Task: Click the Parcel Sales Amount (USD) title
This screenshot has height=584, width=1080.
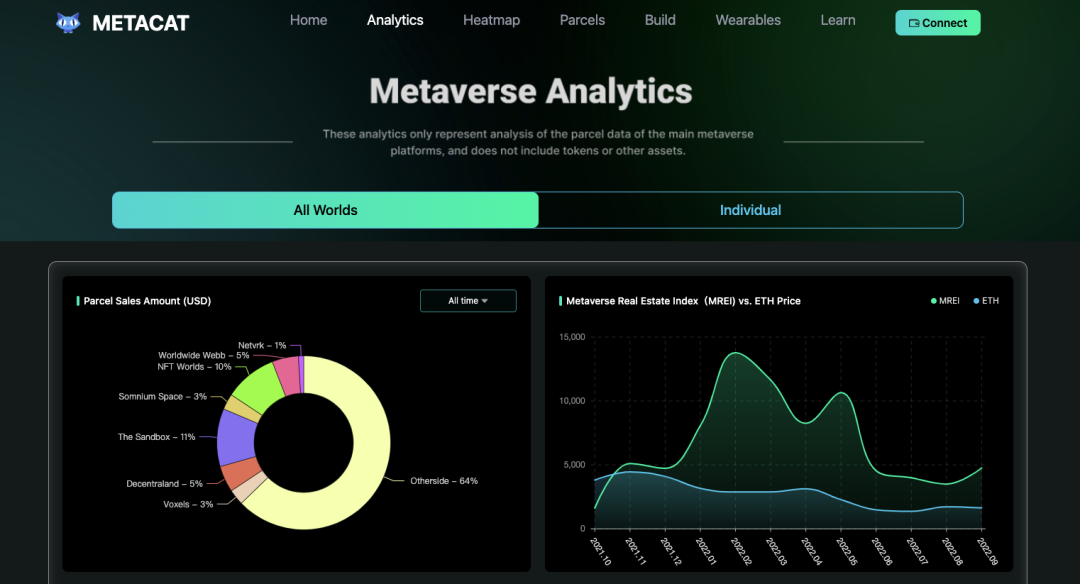Action: pos(147,301)
